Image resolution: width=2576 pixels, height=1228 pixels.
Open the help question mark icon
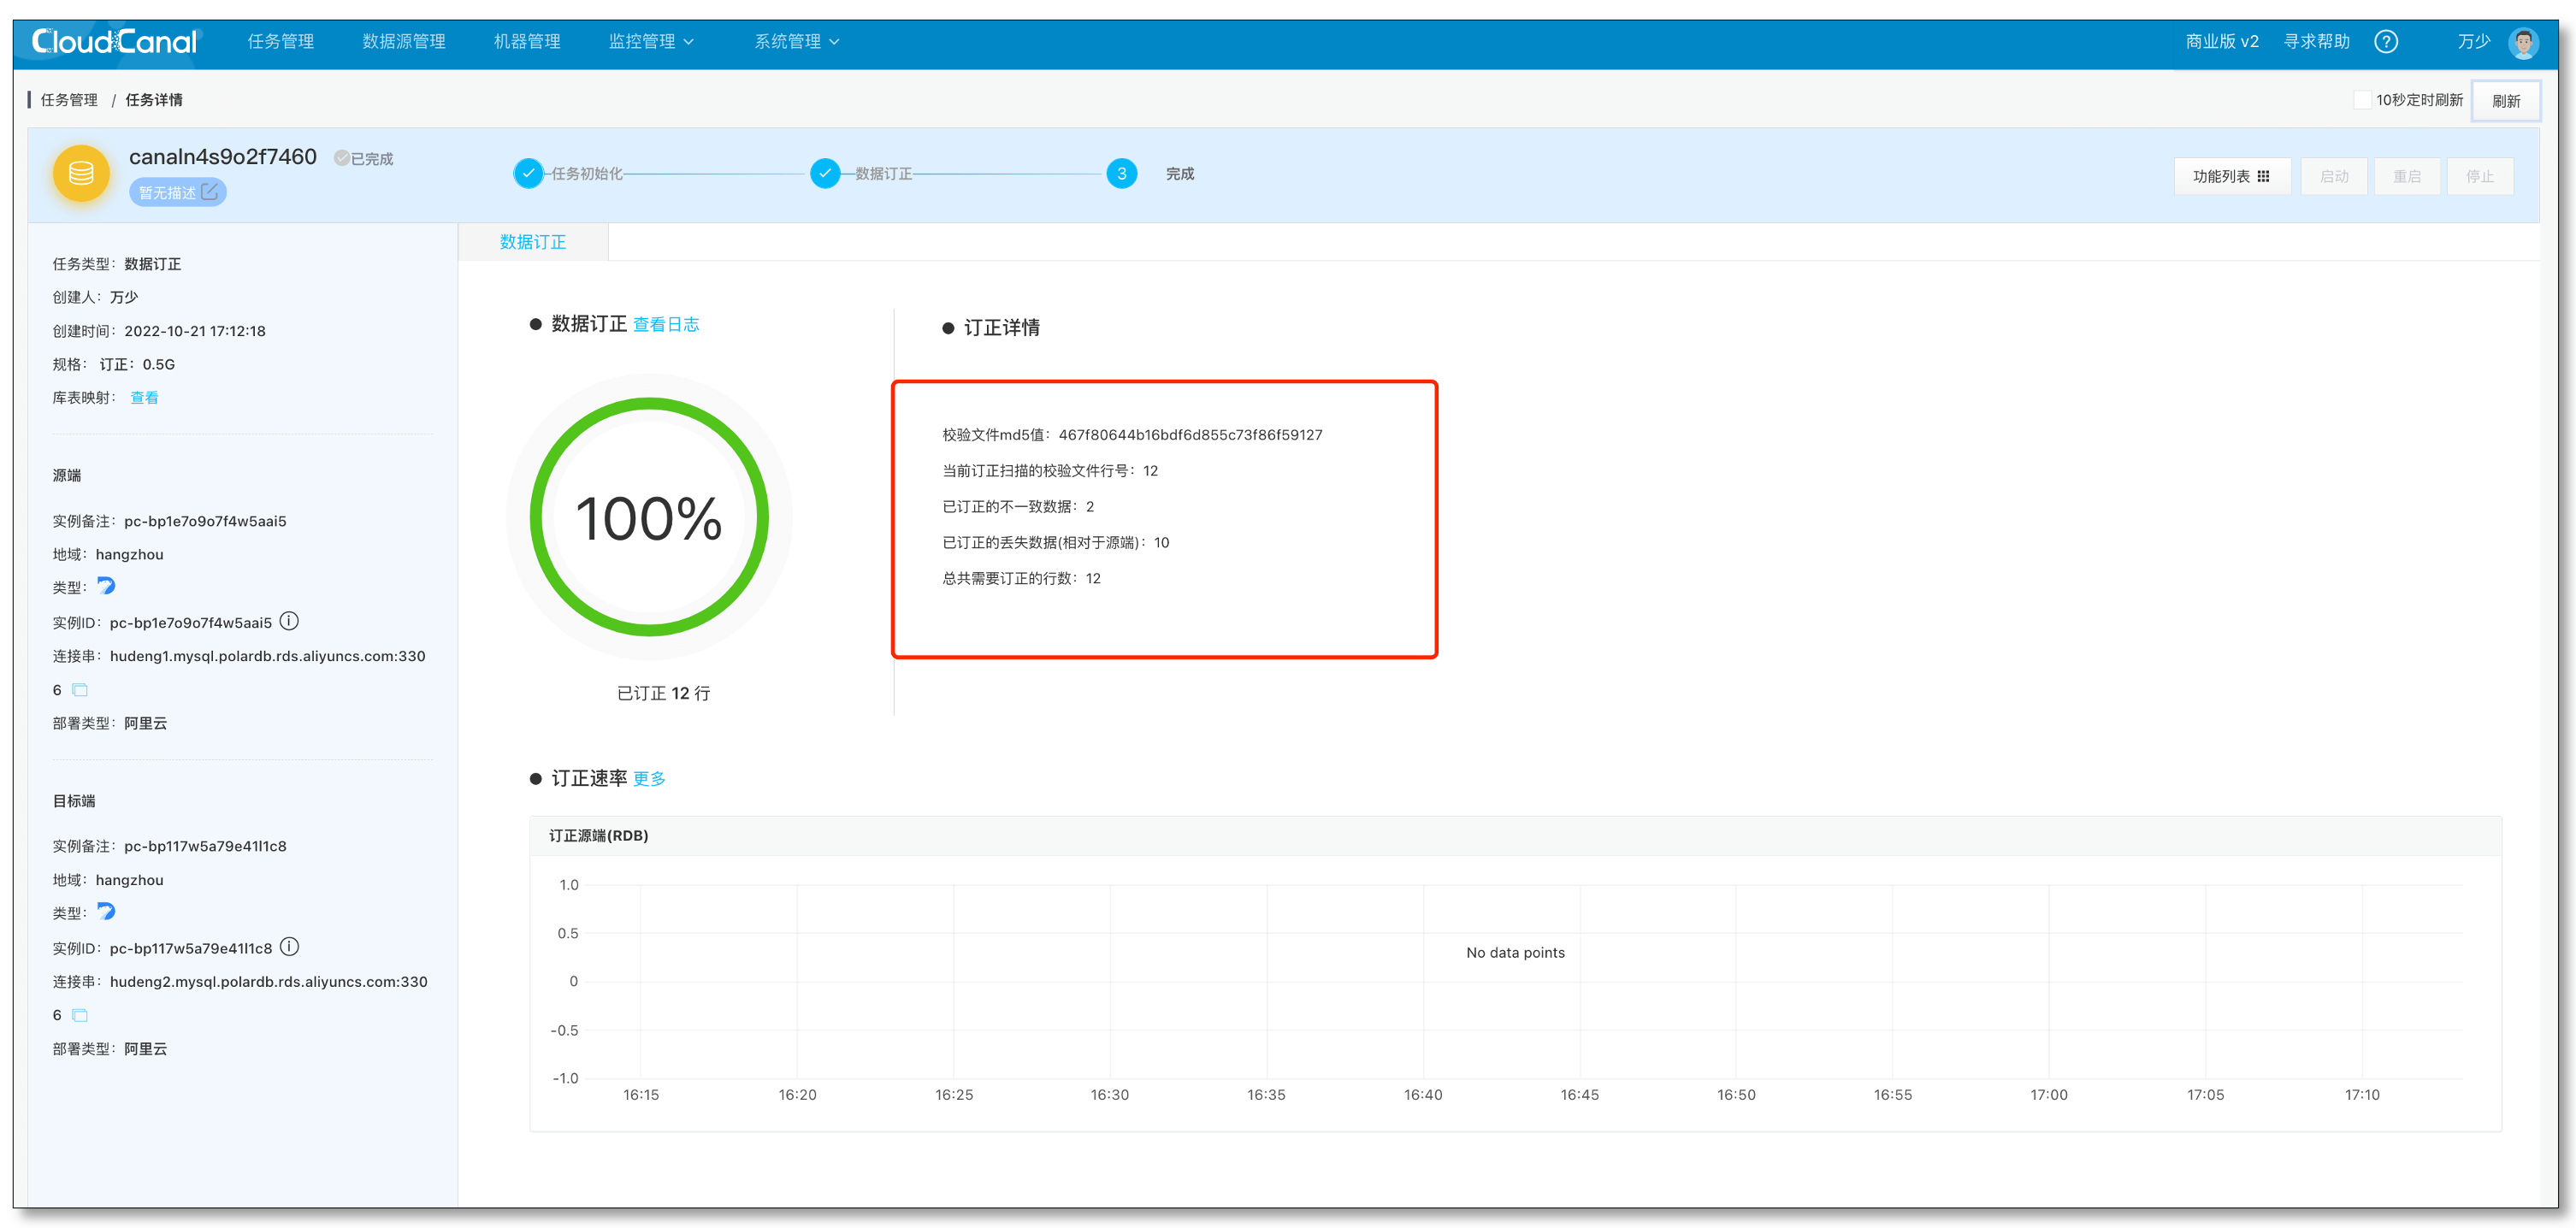click(x=2386, y=41)
